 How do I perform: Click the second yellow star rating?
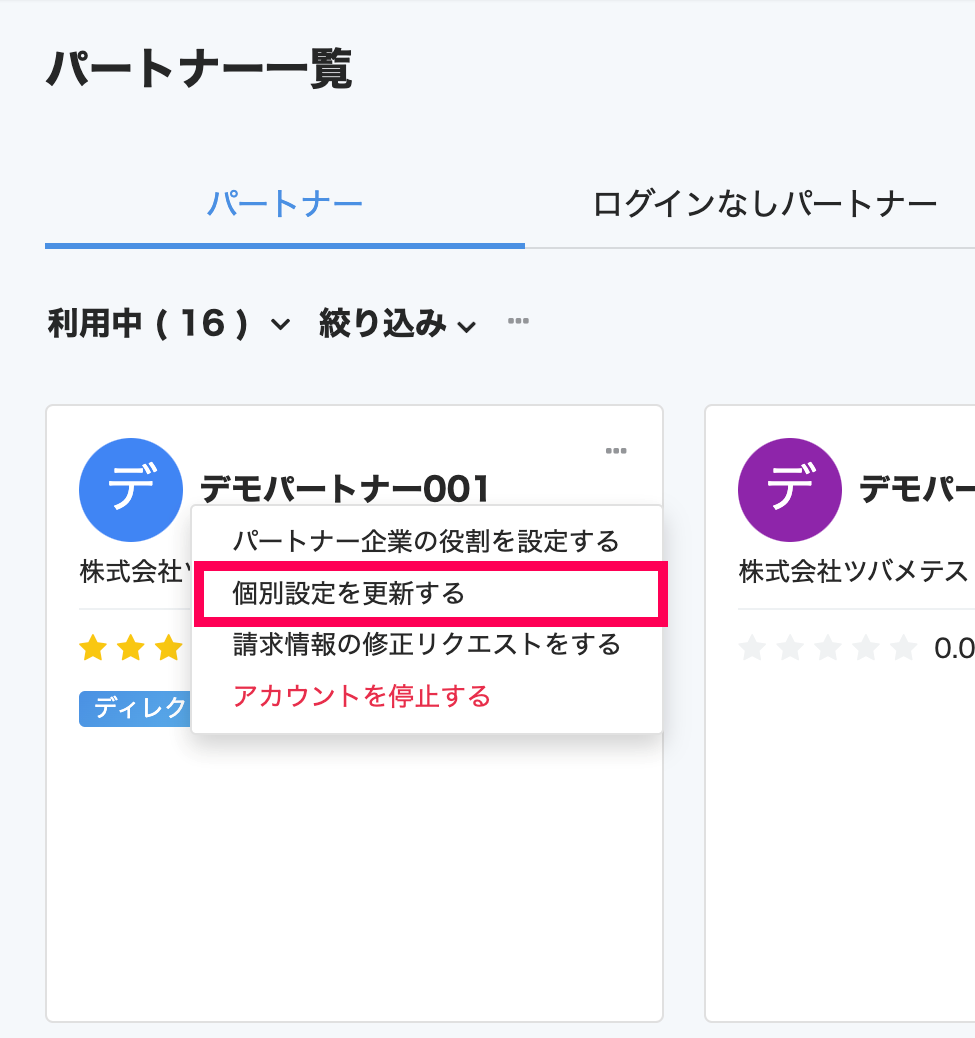click(x=131, y=647)
